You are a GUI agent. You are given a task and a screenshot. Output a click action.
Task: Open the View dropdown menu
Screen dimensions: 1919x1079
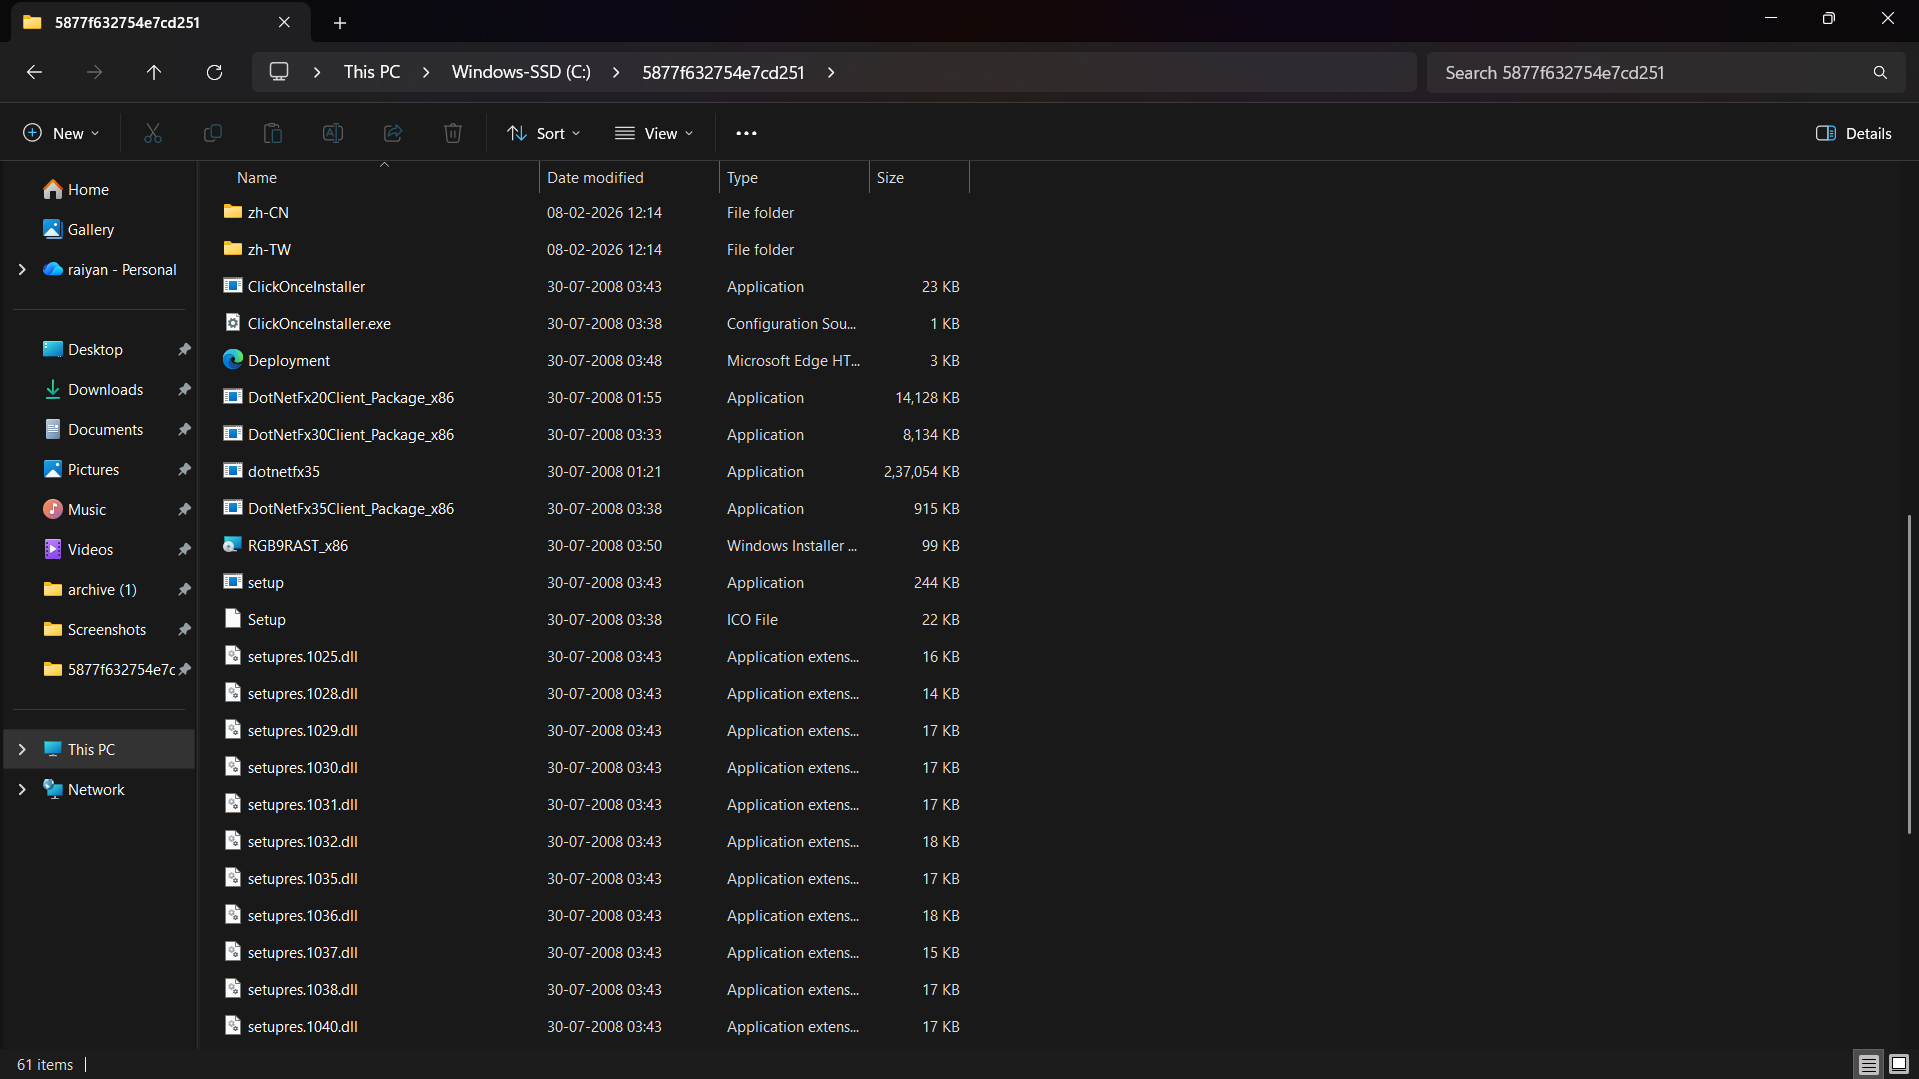click(653, 133)
